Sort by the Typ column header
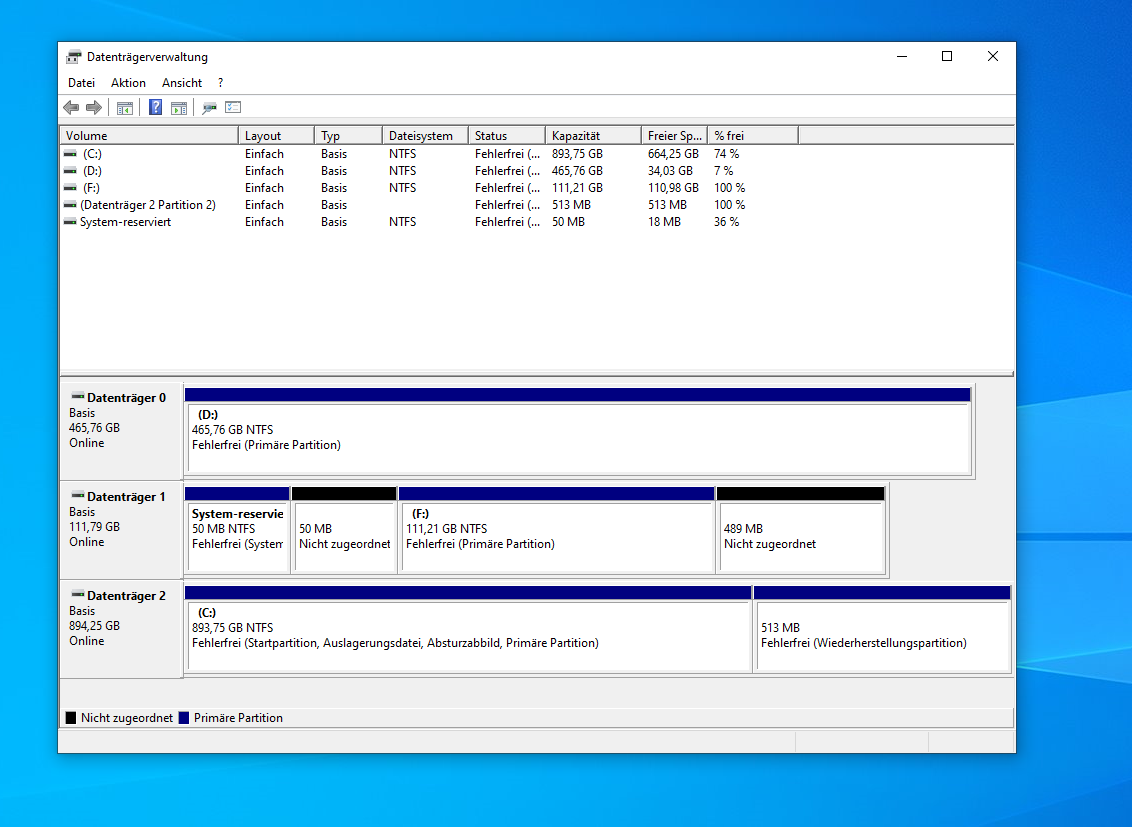 pyautogui.click(x=349, y=136)
